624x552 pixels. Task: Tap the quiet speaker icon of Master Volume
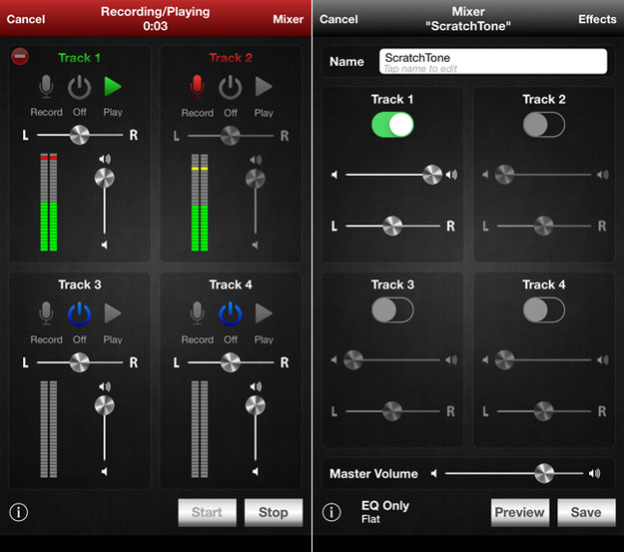click(x=434, y=473)
